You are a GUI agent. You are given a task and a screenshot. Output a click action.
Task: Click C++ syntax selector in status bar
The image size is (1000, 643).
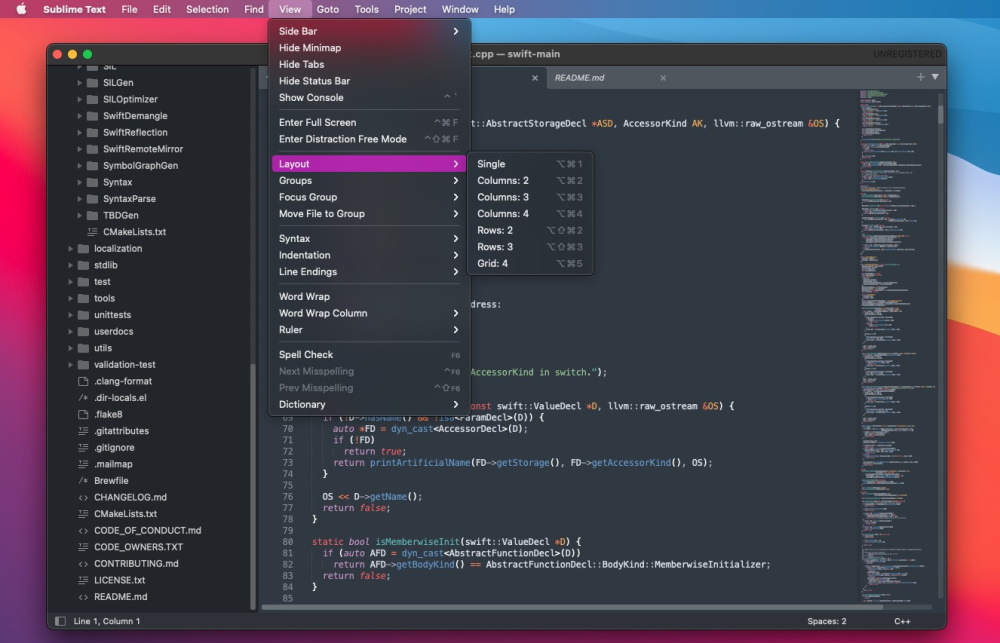click(902, 621)
